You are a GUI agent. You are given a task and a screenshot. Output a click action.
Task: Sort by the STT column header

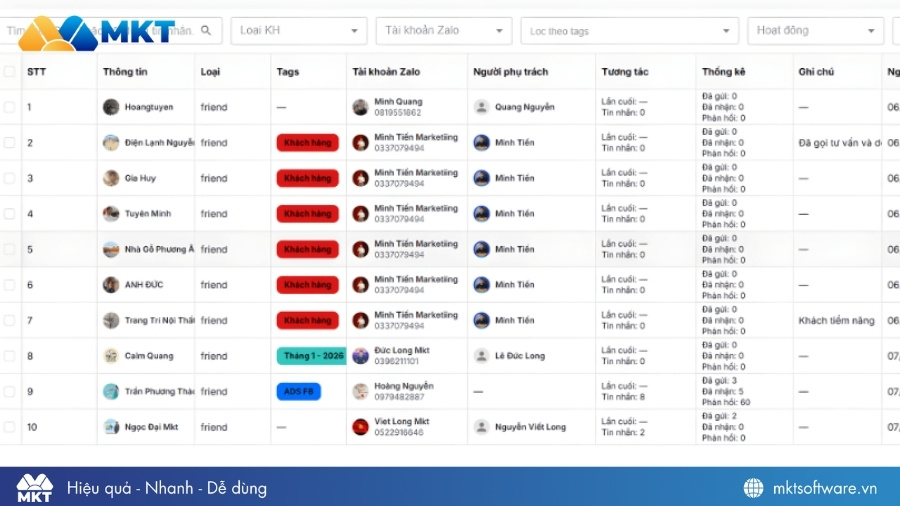tap(36, 72)
